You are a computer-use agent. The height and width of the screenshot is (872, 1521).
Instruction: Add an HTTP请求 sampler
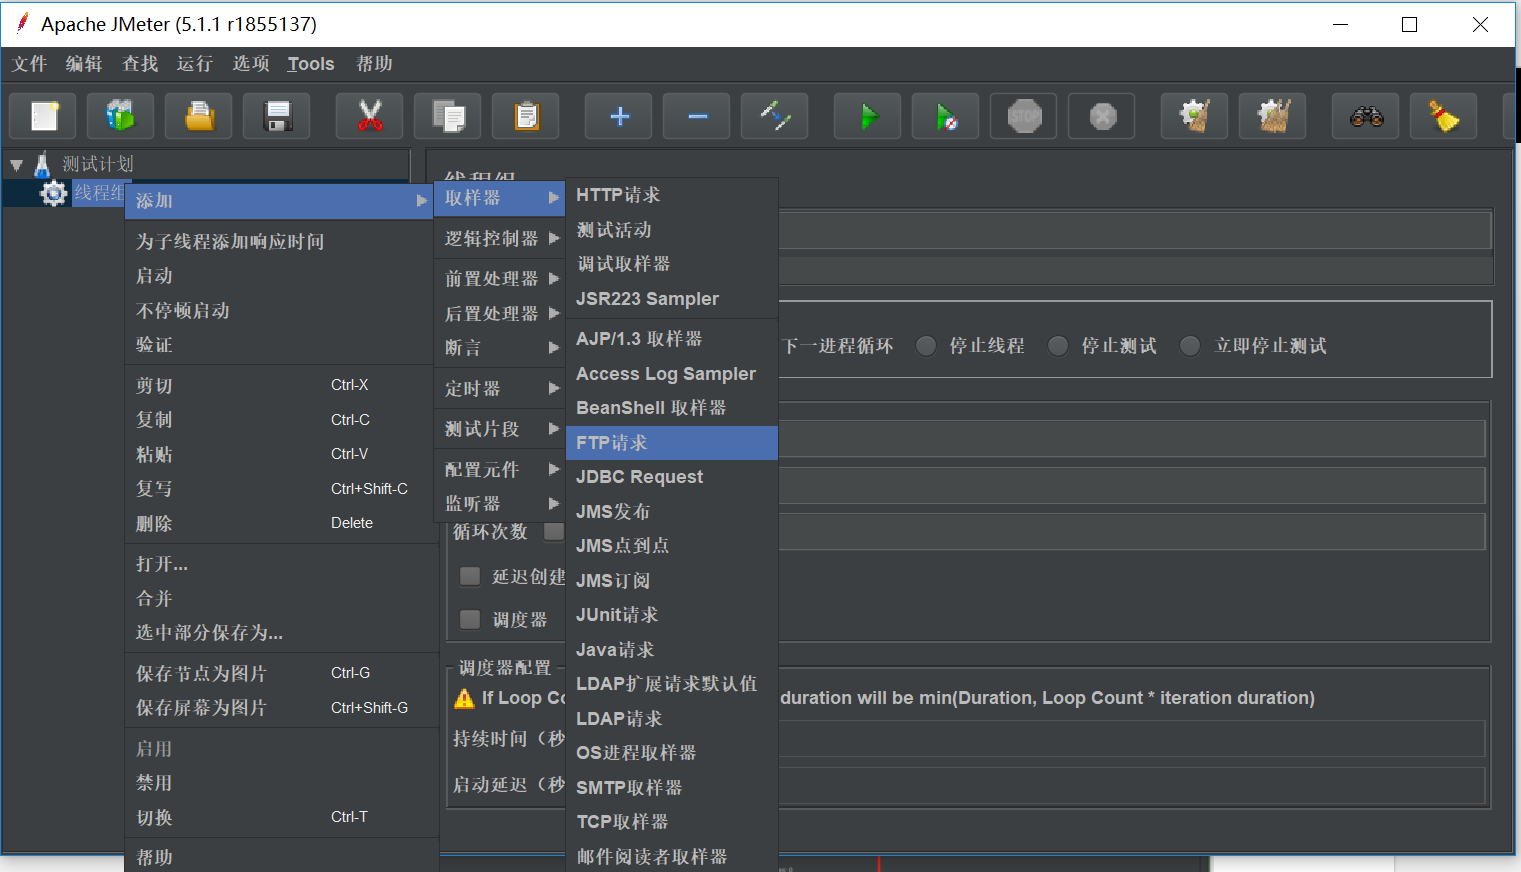click(x=672, y=195)
